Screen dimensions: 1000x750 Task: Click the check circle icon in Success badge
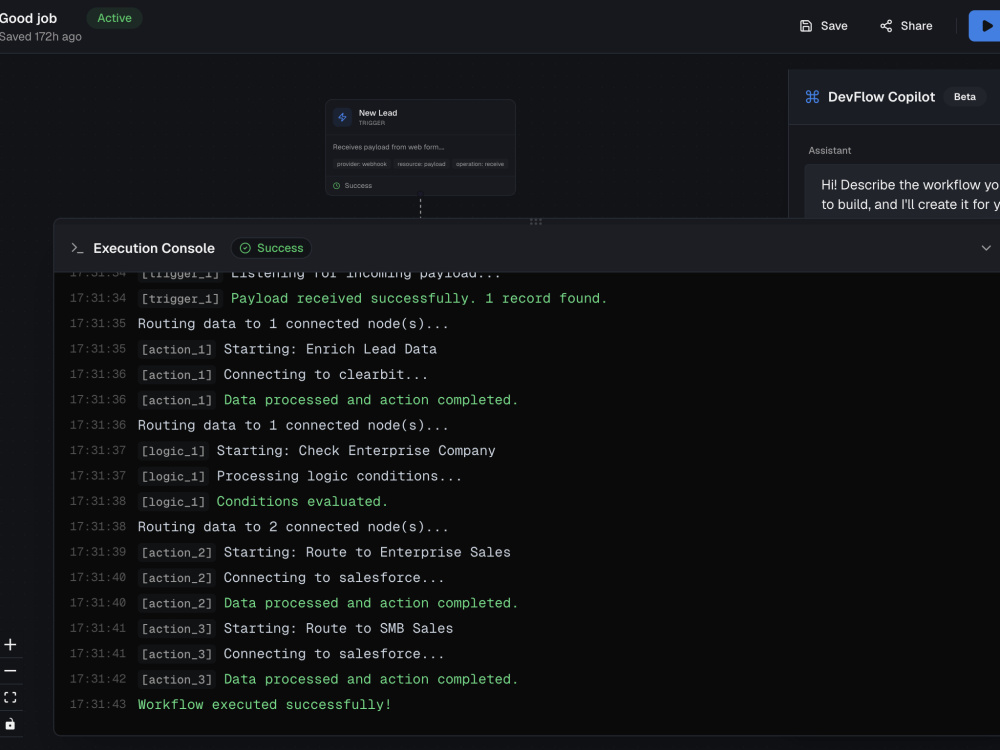245,248
